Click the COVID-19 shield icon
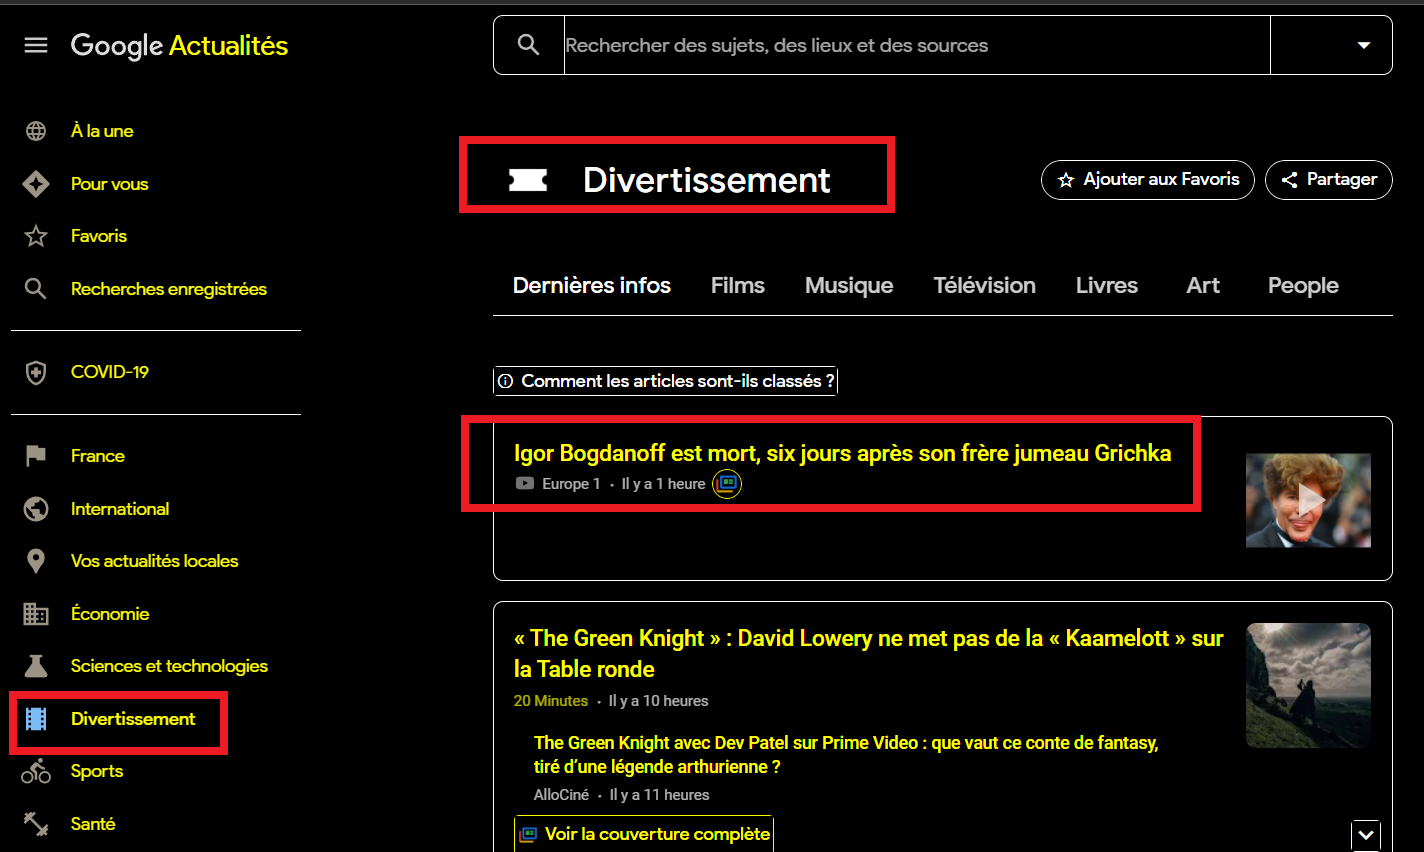The image size is (1424, 852). pyautogui.click(x=36, y=373)
